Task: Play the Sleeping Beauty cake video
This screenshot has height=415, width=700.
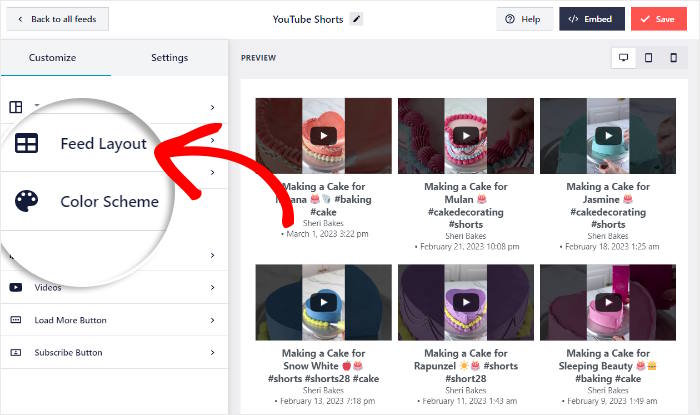Action: [x=608, y=303]
